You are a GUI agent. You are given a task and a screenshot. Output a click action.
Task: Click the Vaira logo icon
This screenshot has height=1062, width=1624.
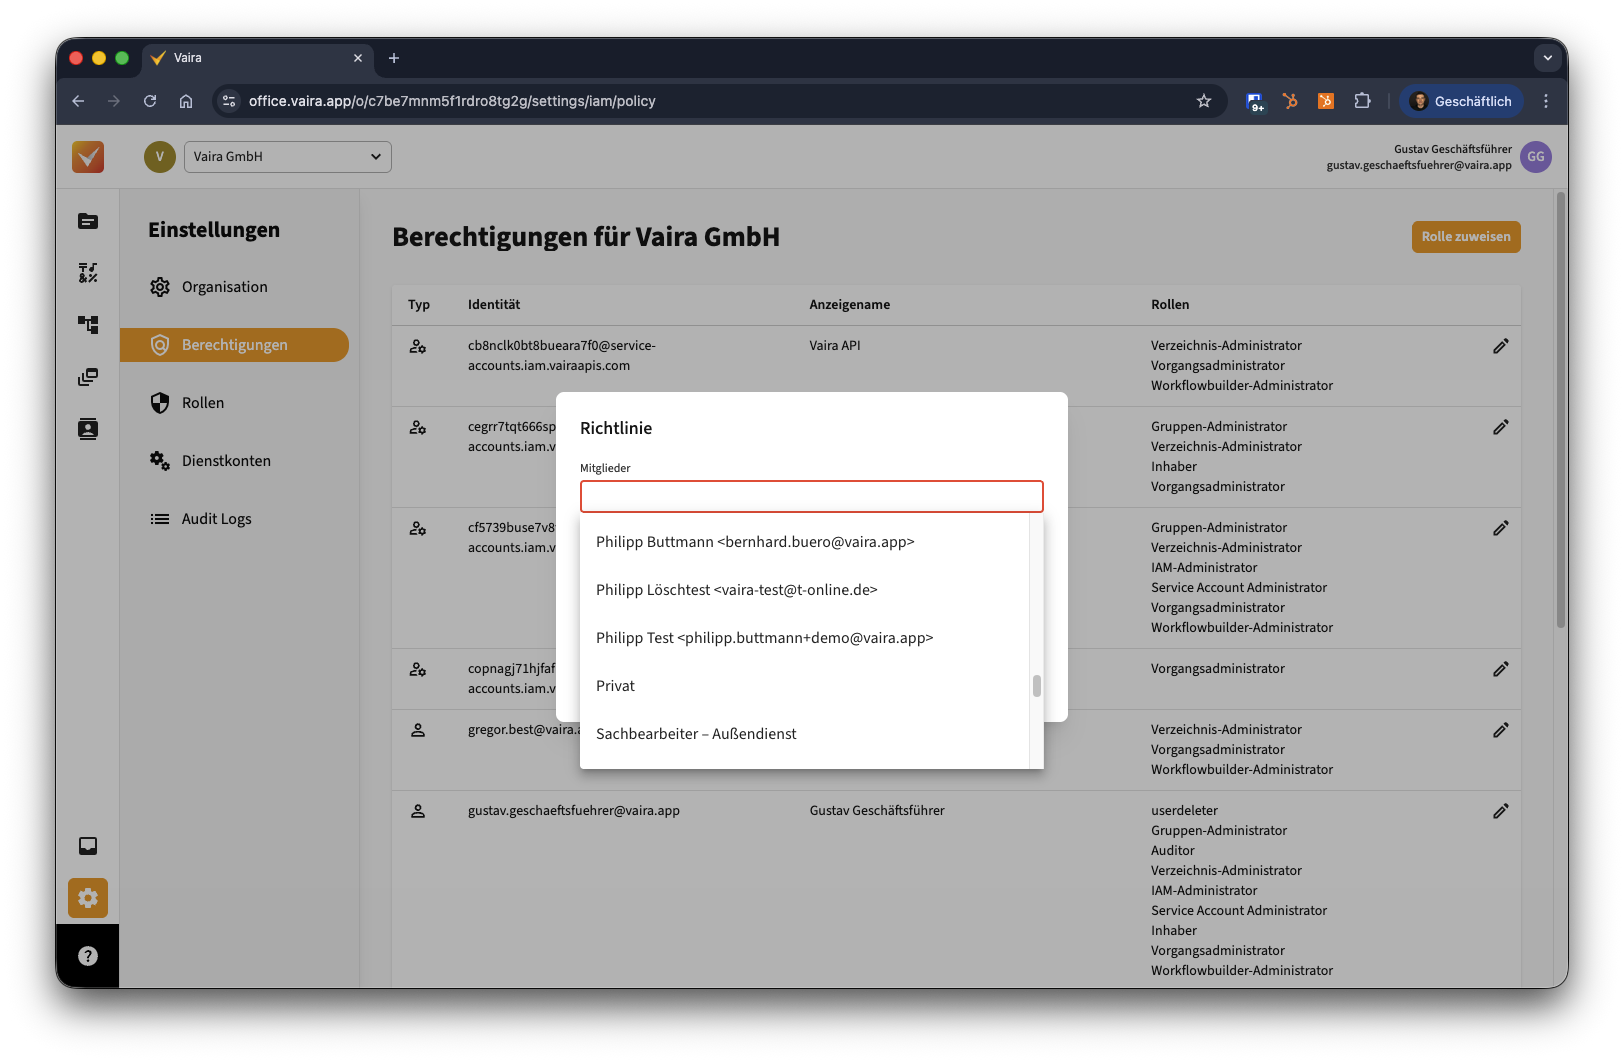[x=88, y=157]
